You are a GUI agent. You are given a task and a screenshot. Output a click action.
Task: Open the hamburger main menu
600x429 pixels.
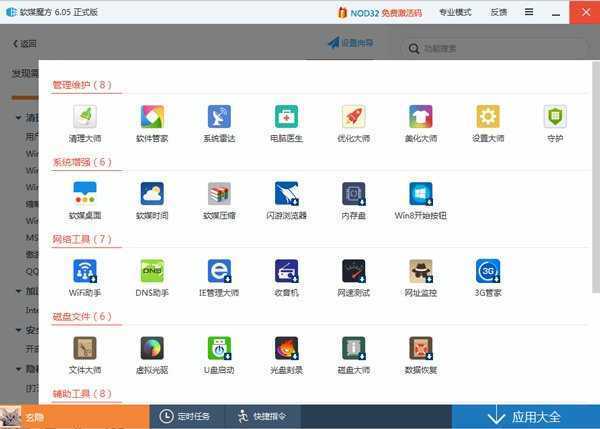529,12
